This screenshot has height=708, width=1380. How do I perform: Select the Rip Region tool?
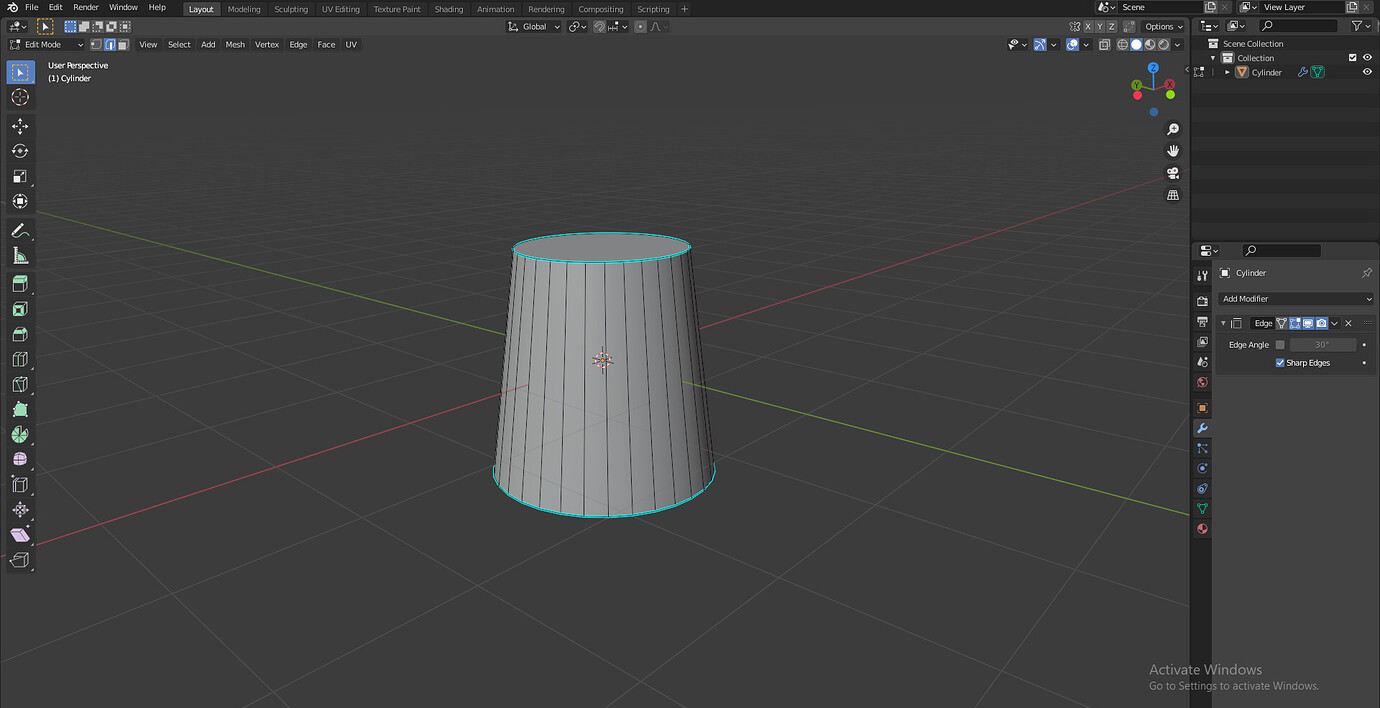[x=20, y=559]
